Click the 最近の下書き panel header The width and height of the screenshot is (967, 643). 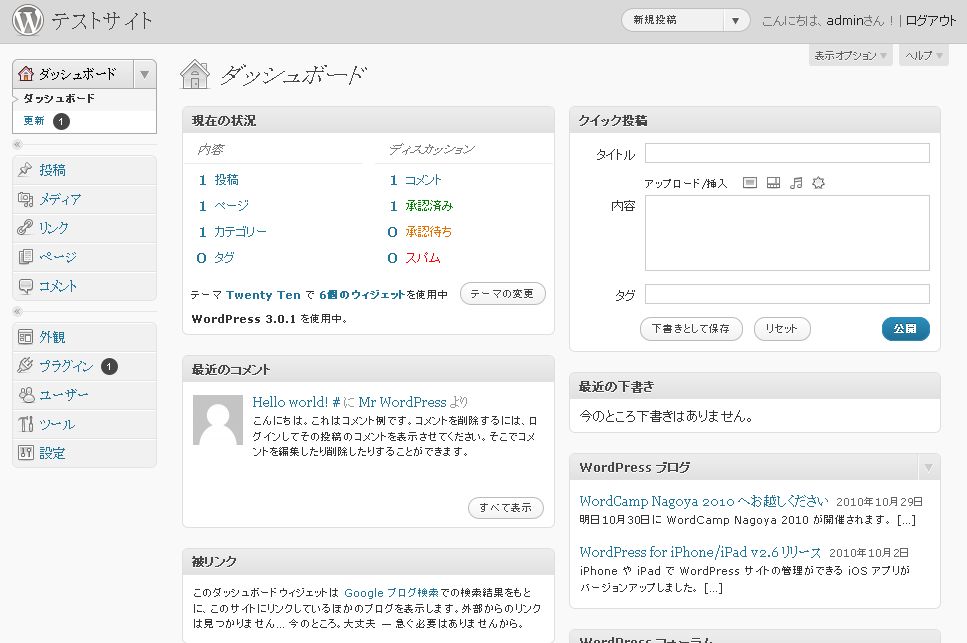click(x=755, y=387)
